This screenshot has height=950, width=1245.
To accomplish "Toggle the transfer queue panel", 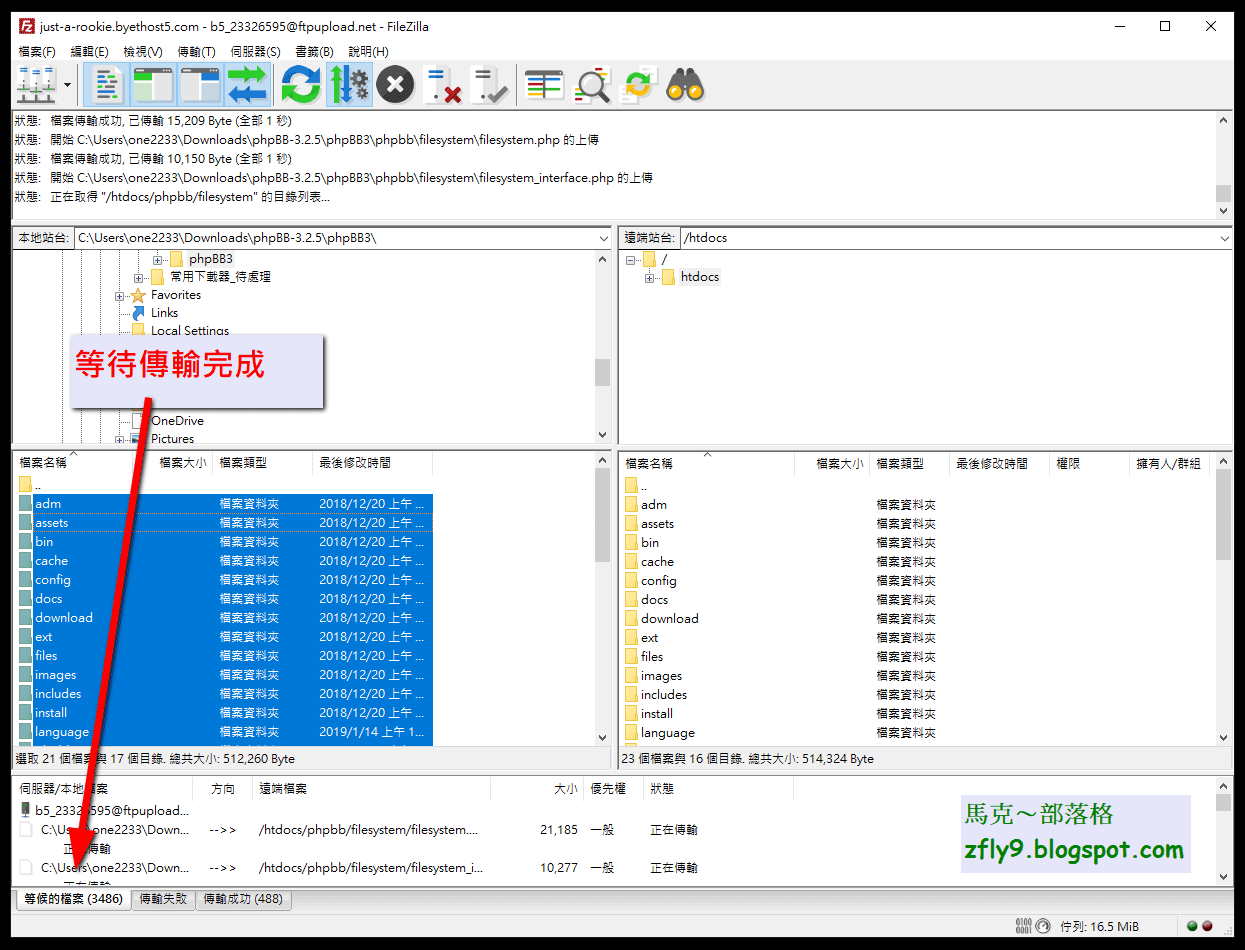I will (x=247, y=84).
